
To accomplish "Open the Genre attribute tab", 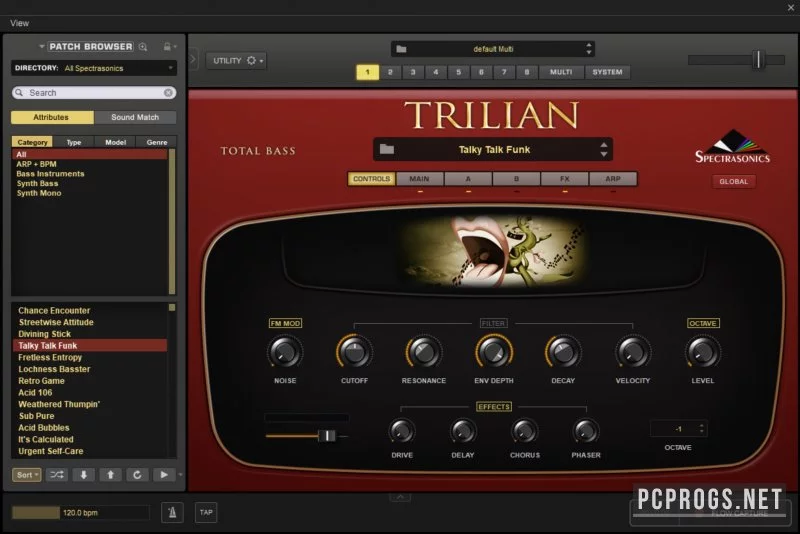I will click(x=157, y=142).
